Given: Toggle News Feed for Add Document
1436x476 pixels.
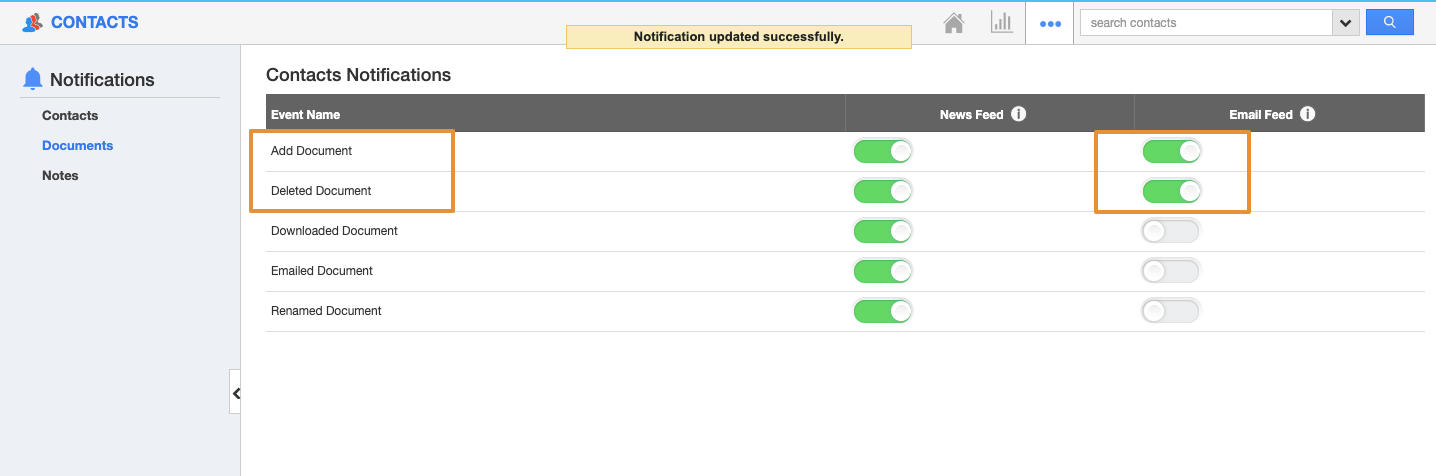Looking at the screenshot, I should (x=883, y=151).
